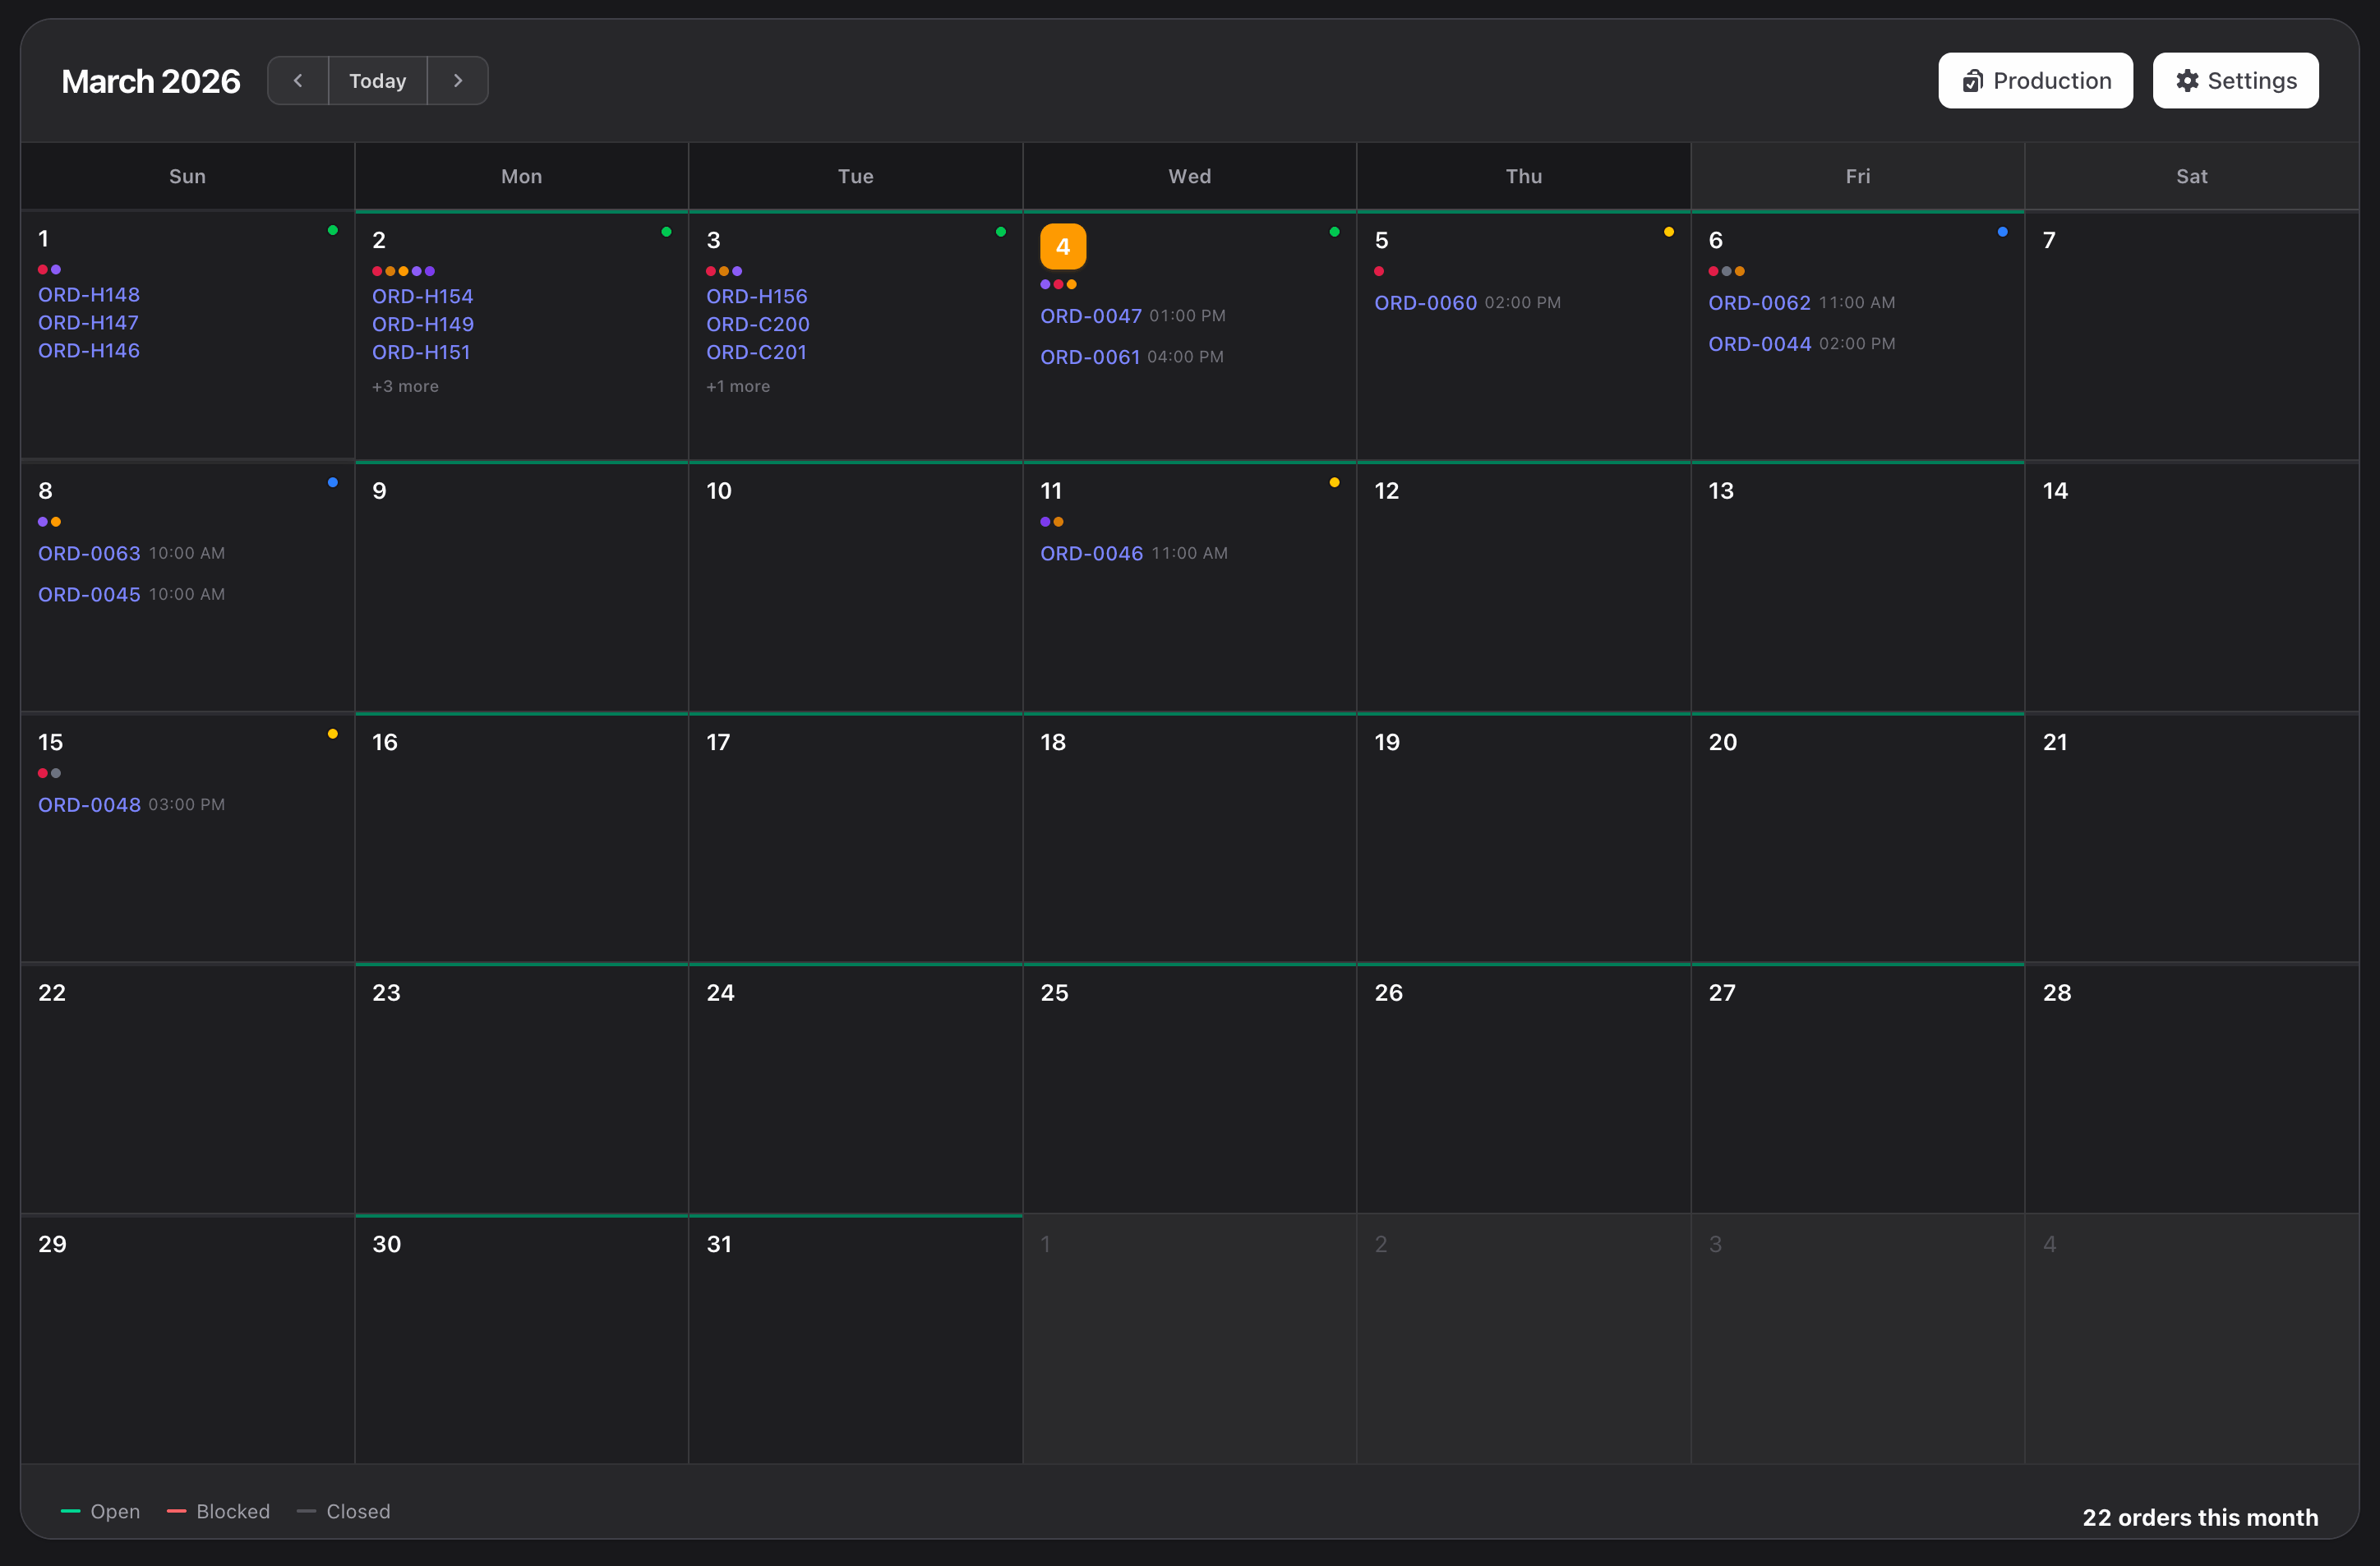Open order ORD-0047 on March 4
Image resolution: width=2380 pixels, height=1566 pixels.
click(x=1090, y=315)
